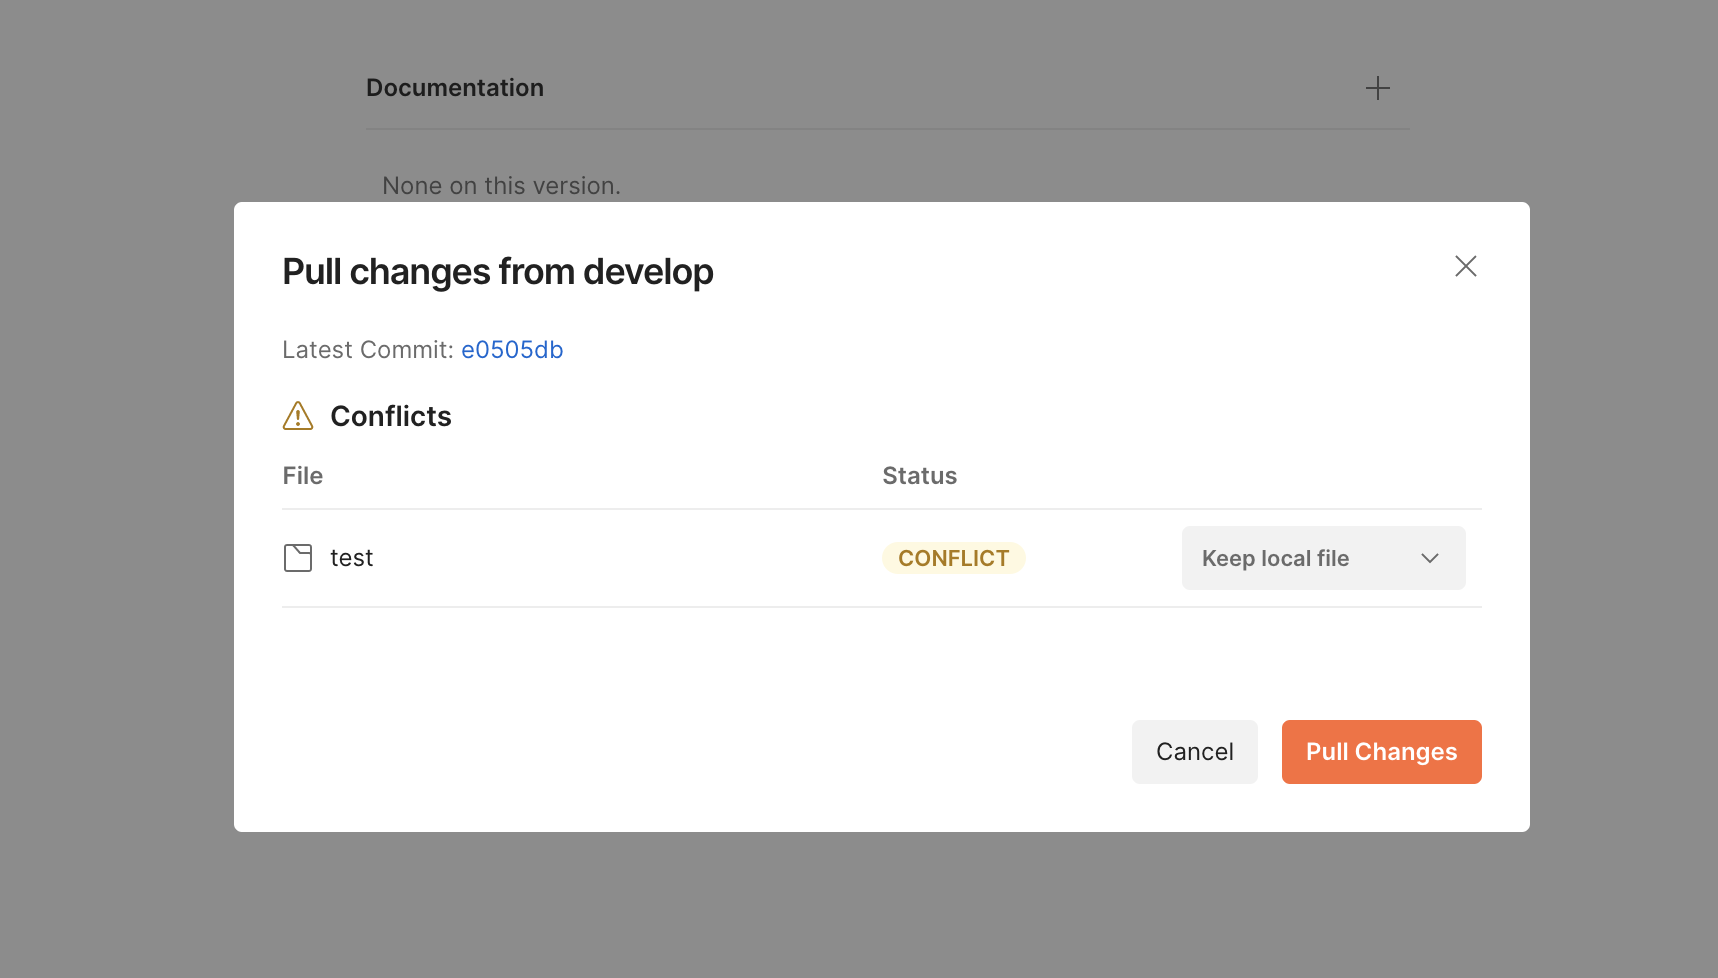Screen dimensions: 1718x978
Task: Click the document icon in the File column
Action: pos(297,557)
